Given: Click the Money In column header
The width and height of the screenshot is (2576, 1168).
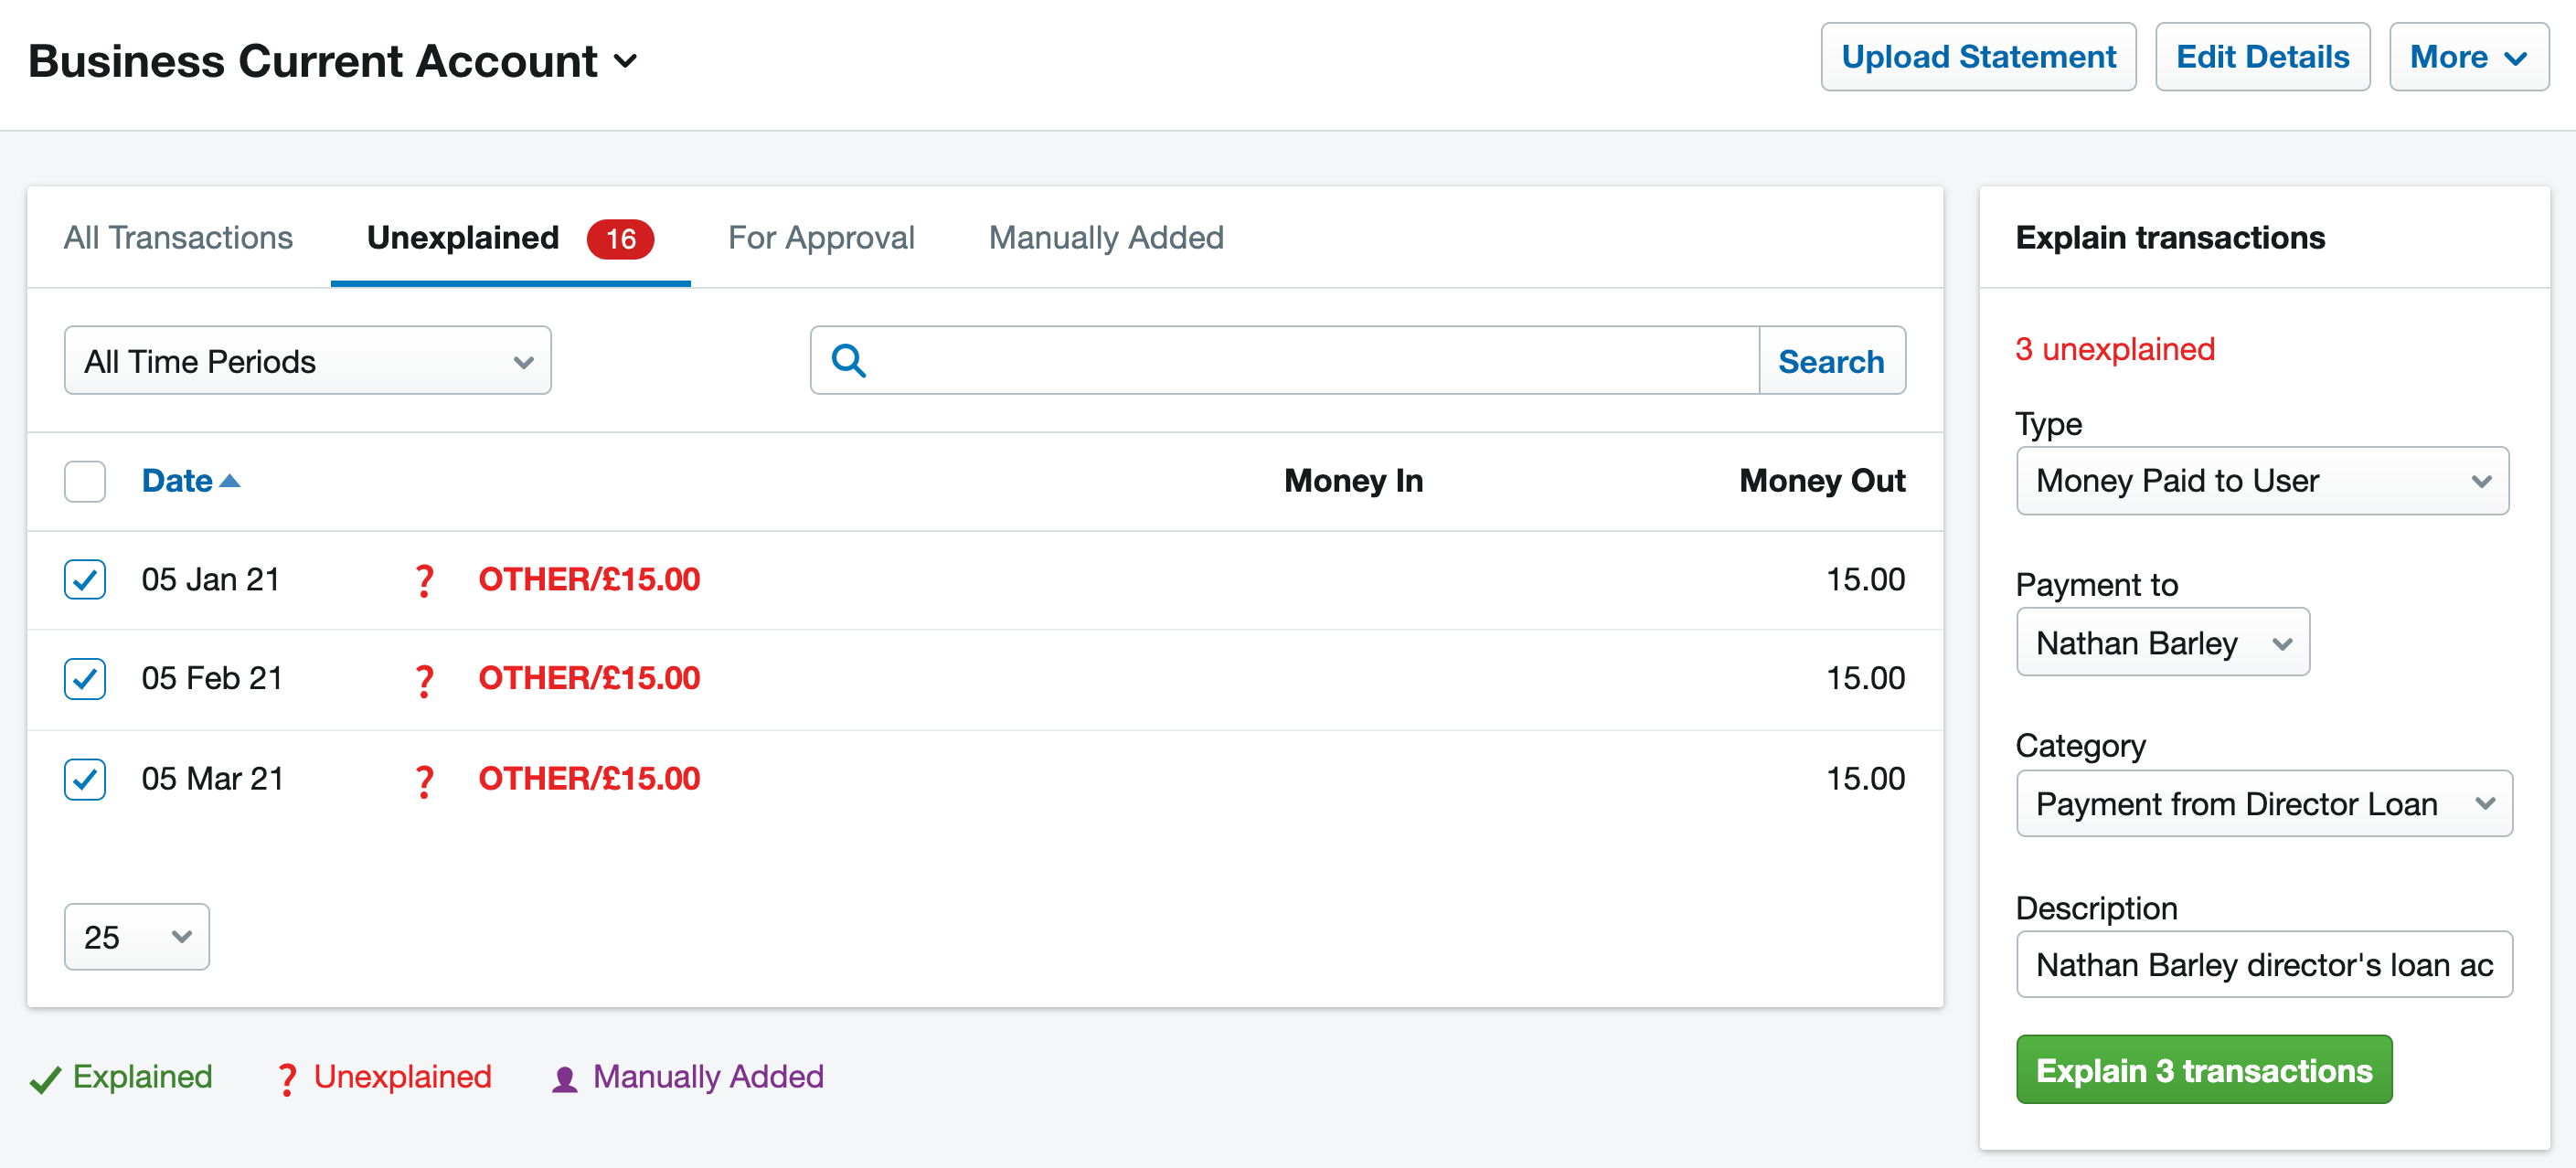Looking at the screenshot, I should tap(1353, 481).
